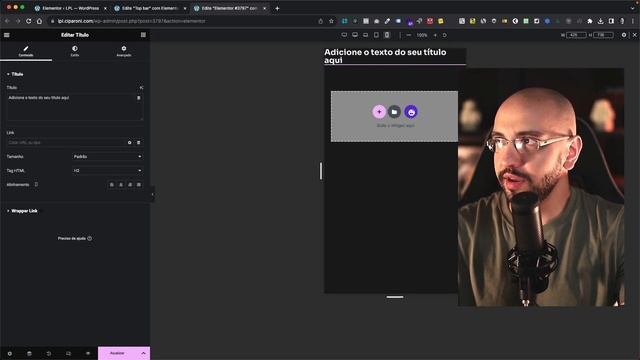640x360 pixels.
Task: Click the bottom handle of the preview frame
Action: click(395, 297)
